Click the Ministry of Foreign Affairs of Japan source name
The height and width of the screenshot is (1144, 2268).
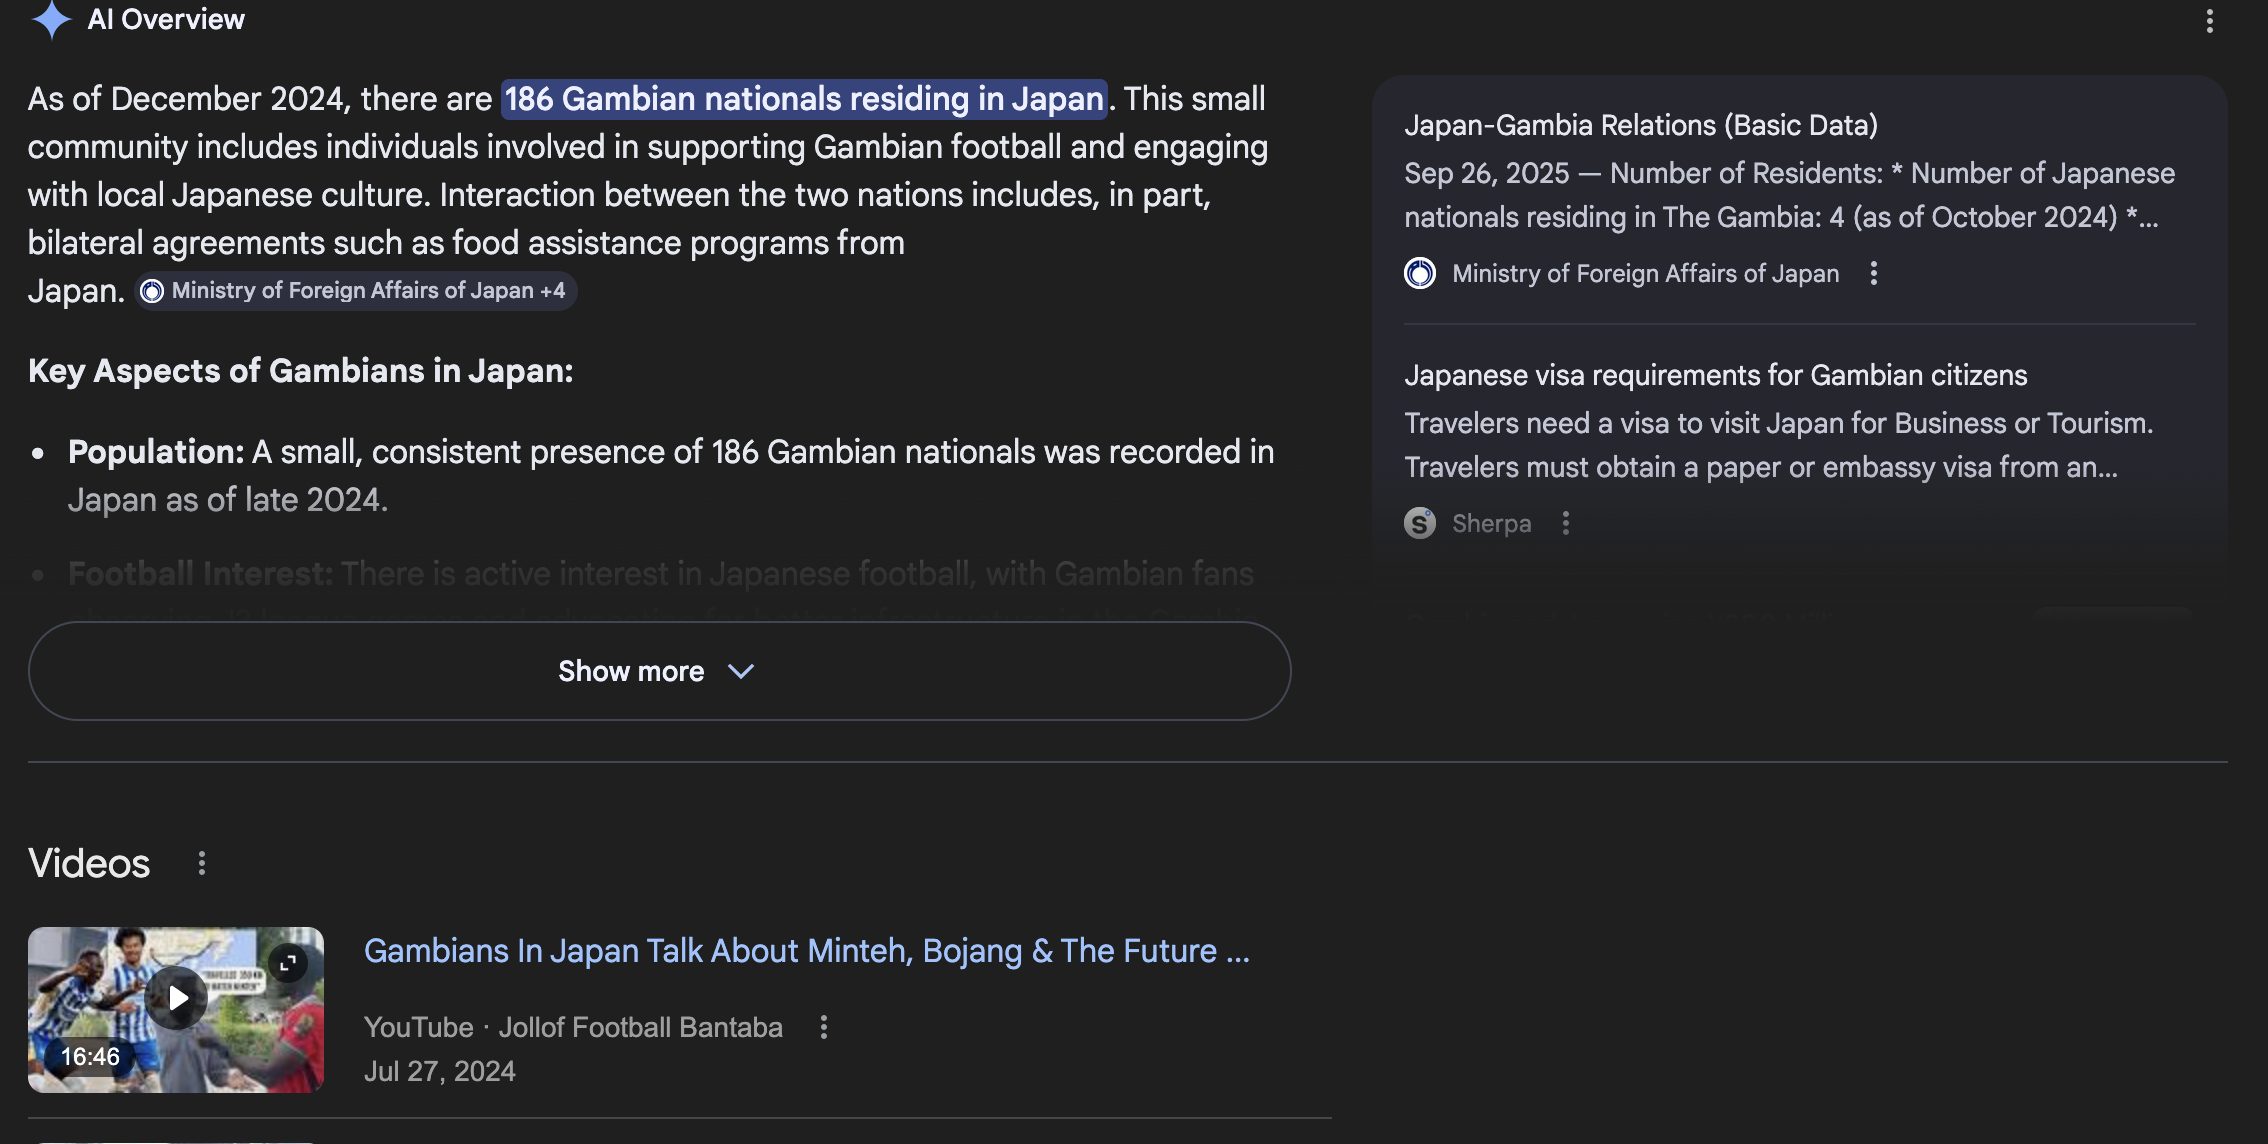[x=1645, y=273]
